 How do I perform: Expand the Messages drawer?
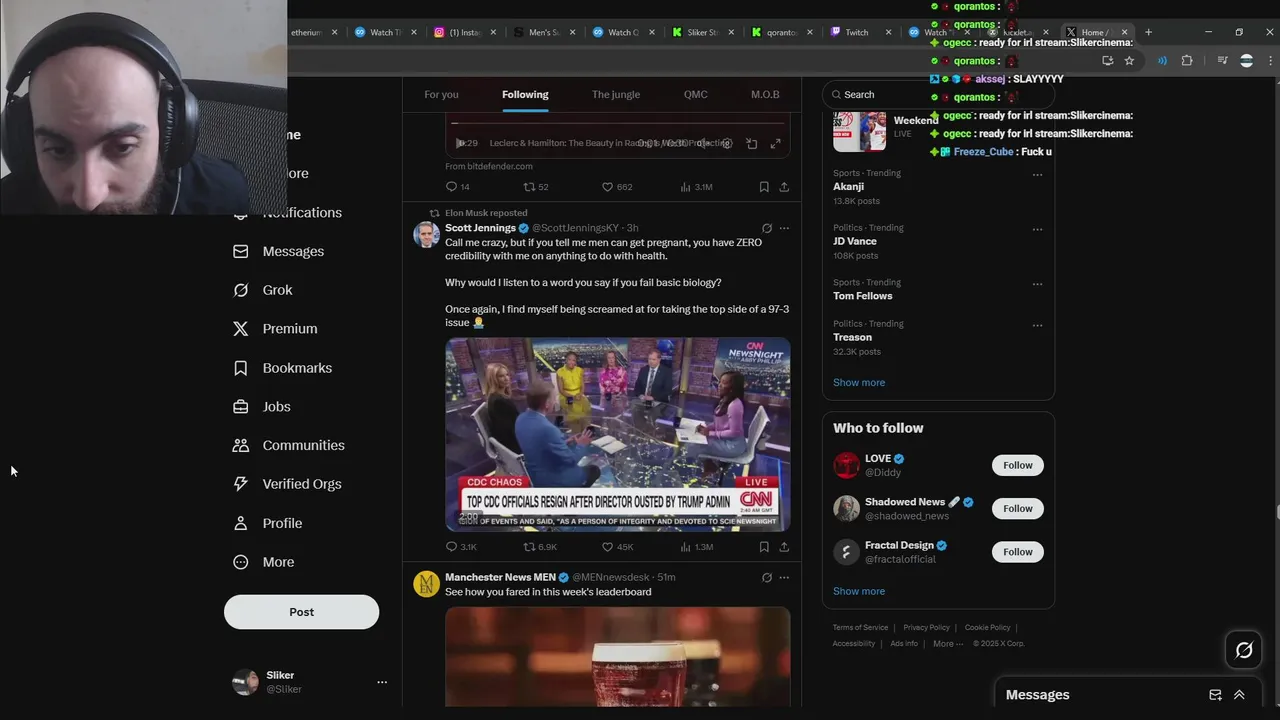click(1239, 695)
